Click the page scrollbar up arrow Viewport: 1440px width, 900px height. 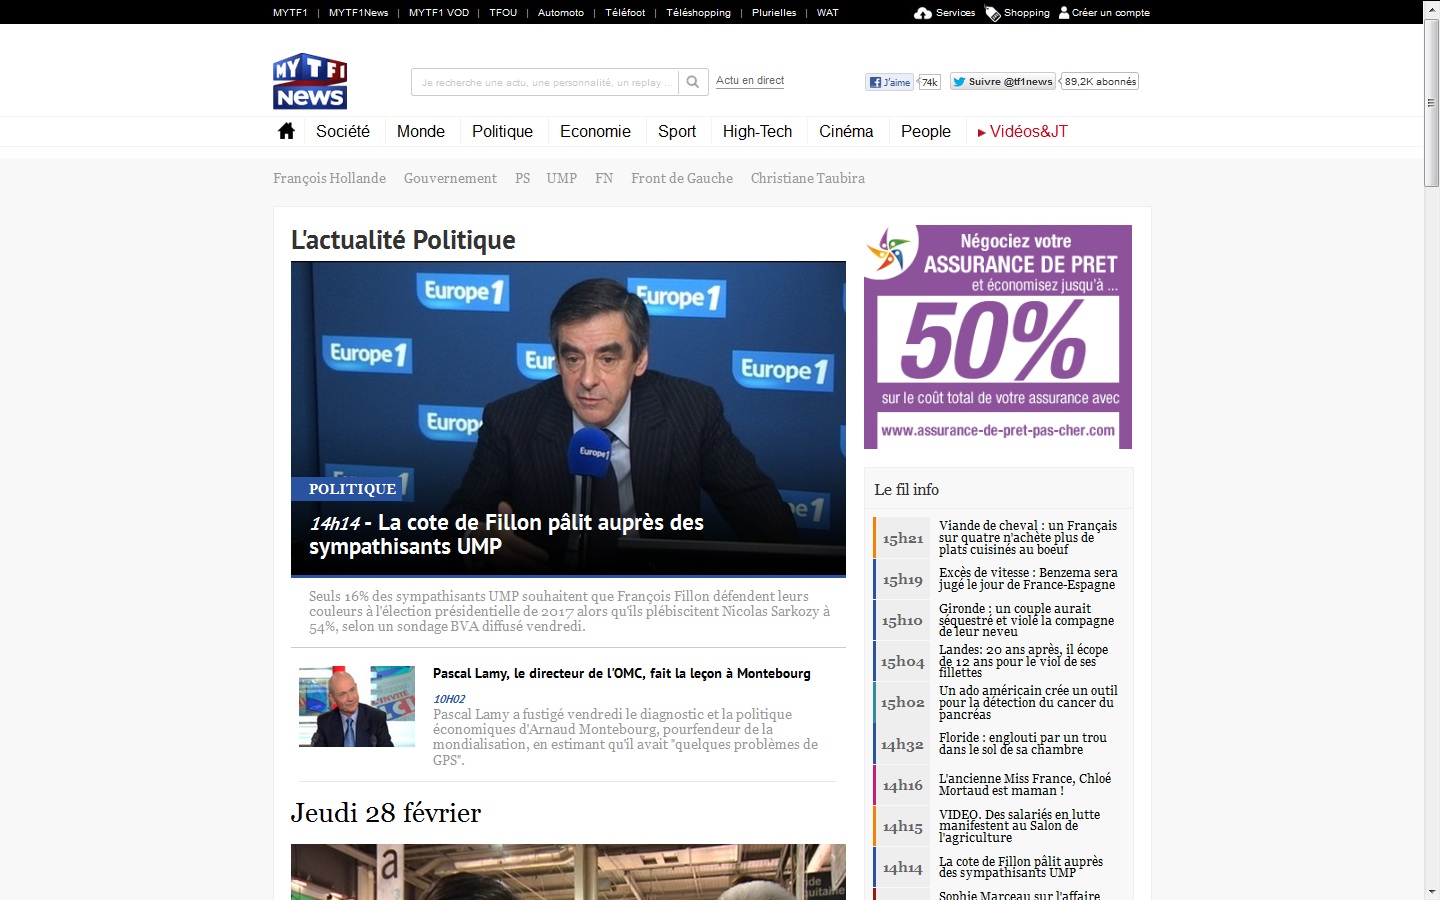1432,8
